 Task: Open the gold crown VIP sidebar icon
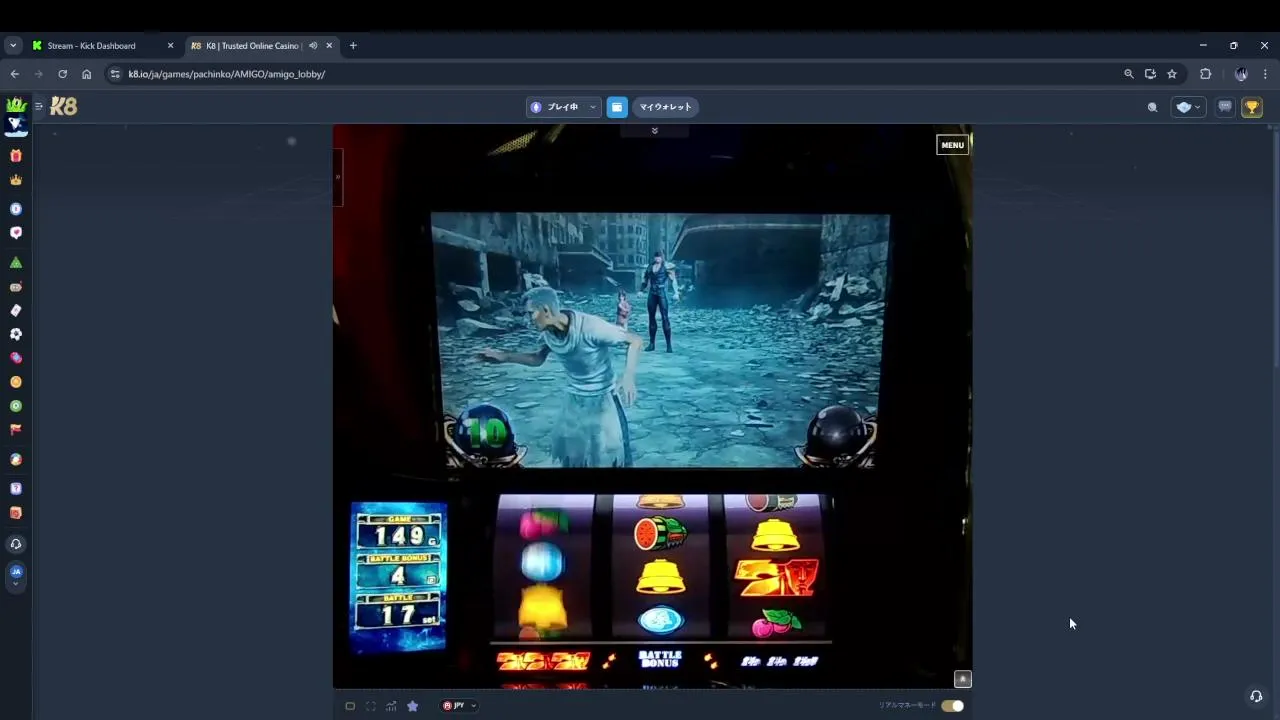click(x=16, y=180)
